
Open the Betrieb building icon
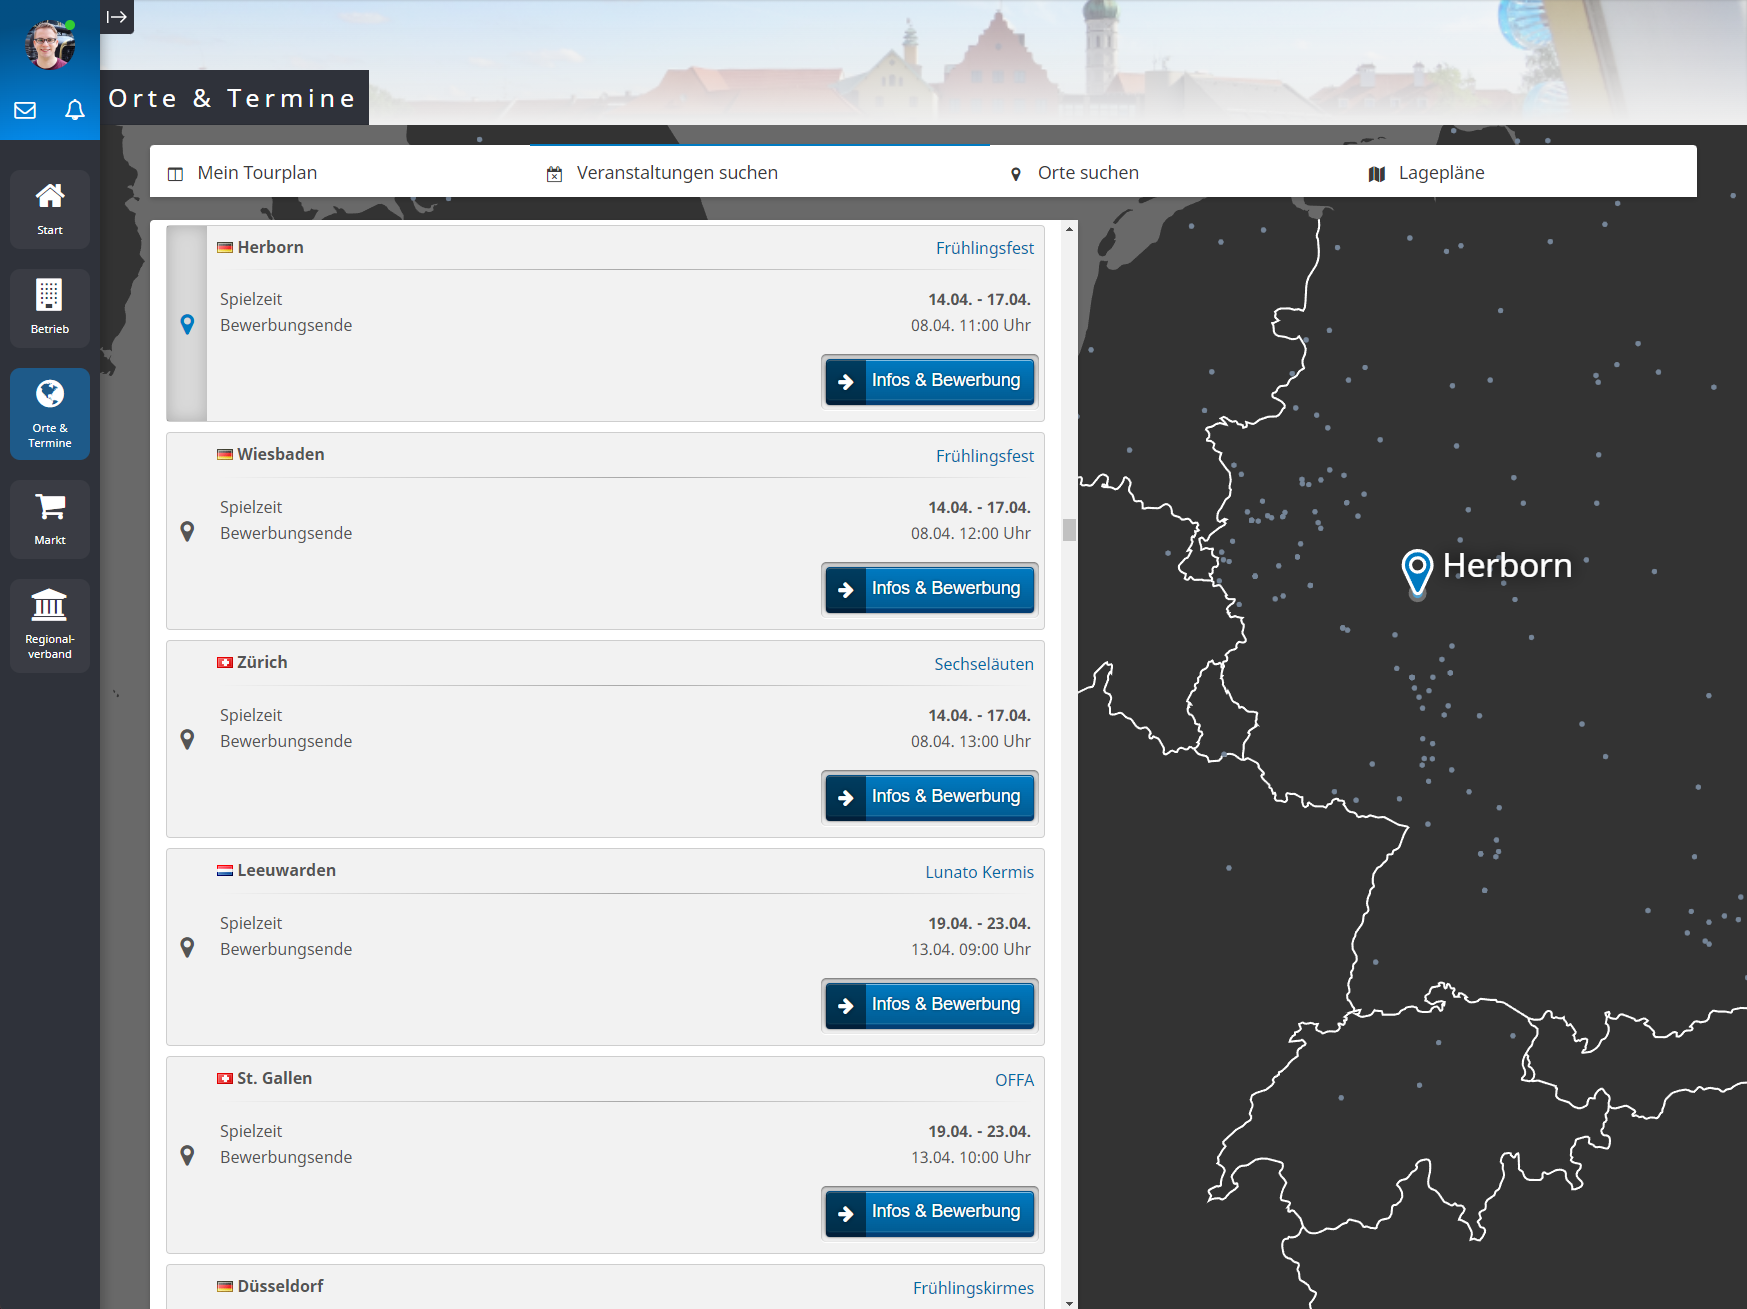coord(50,307)
